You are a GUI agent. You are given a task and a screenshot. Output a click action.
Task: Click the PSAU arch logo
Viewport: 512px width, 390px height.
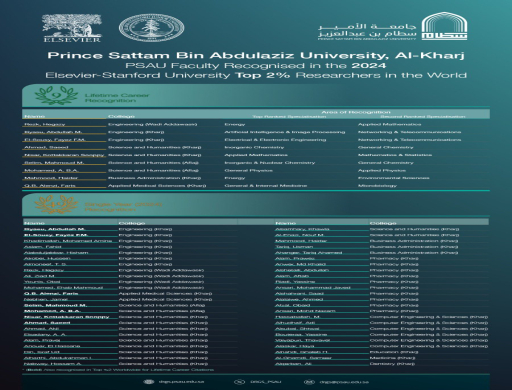(x=444, y=26)
